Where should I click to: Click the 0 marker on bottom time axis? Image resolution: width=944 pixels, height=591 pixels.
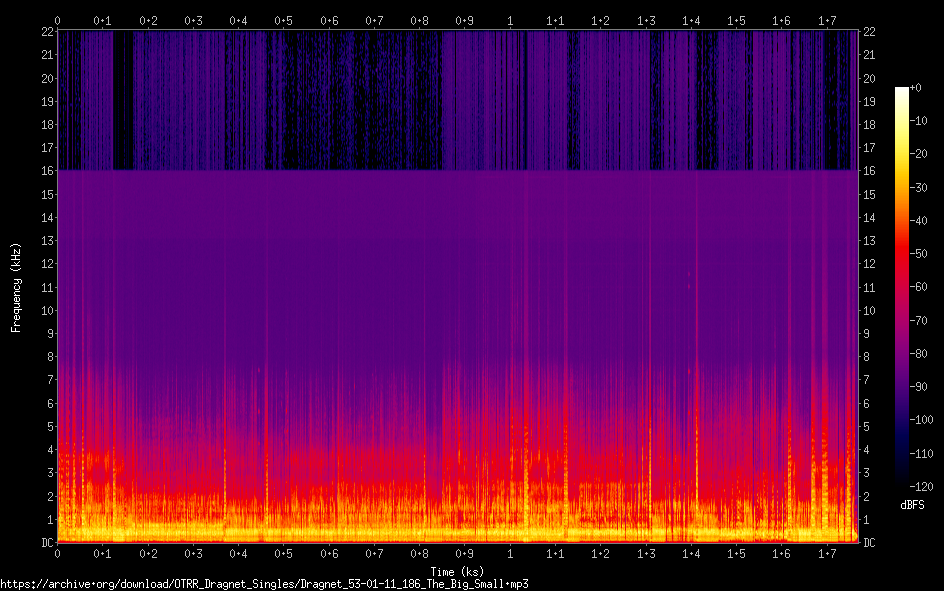57,554
